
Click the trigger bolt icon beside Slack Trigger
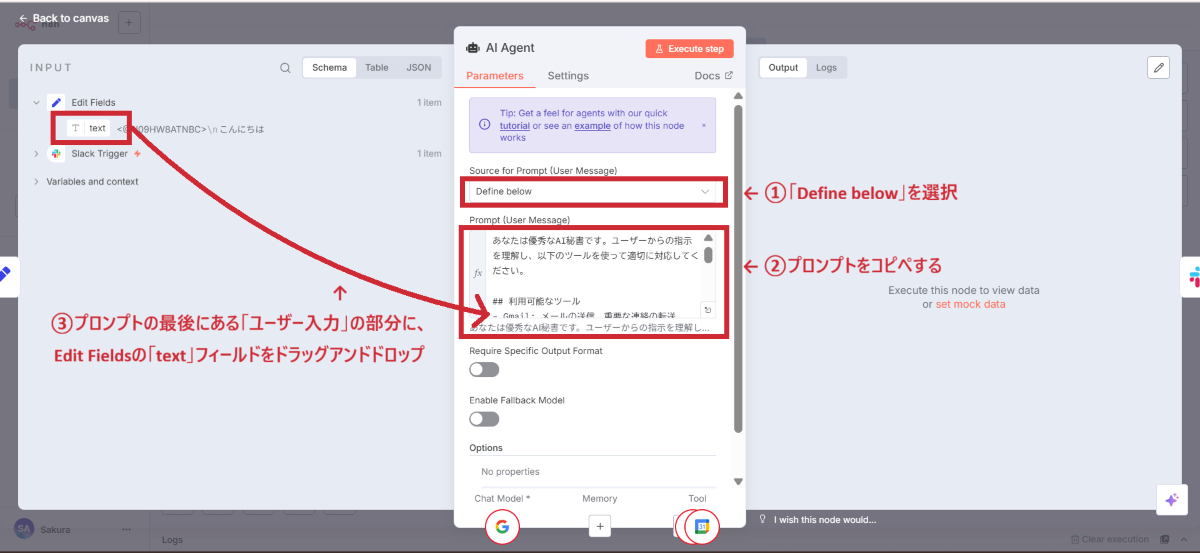click(x=137, y=154)
